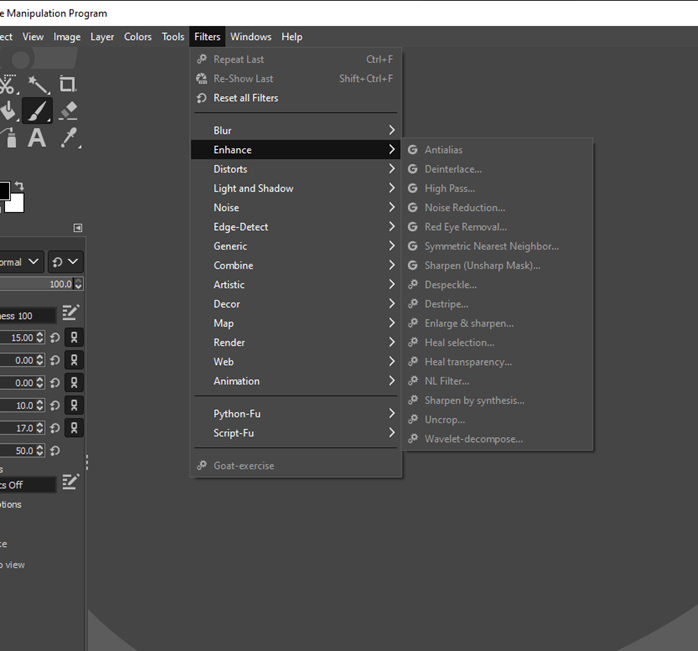698x651 pixels.
Task: Open the mode reset dropdown beside Normal
Action: tap(65, 262)
